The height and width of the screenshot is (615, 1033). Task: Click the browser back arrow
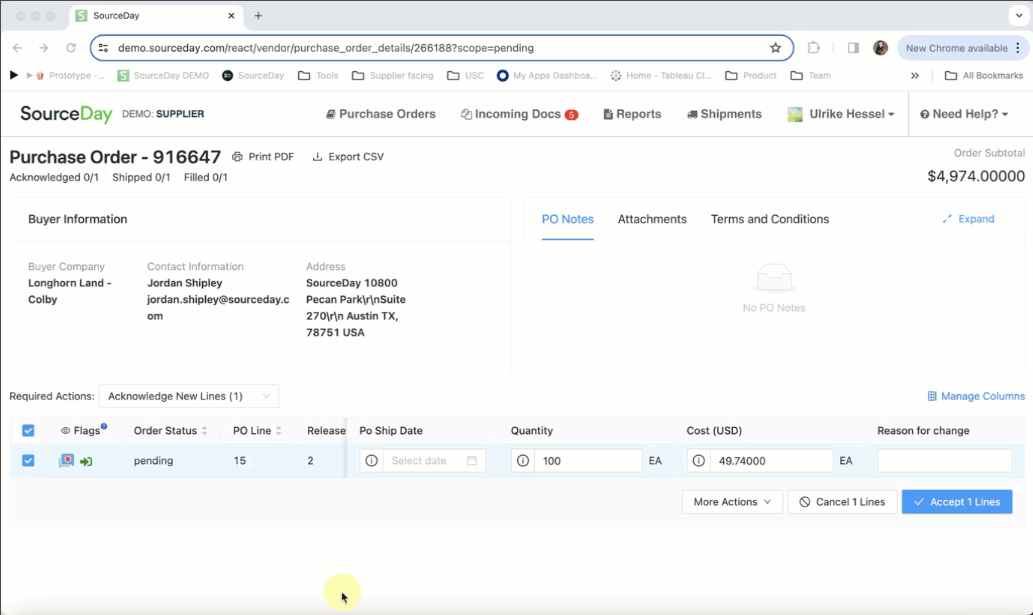coord(17,48)
